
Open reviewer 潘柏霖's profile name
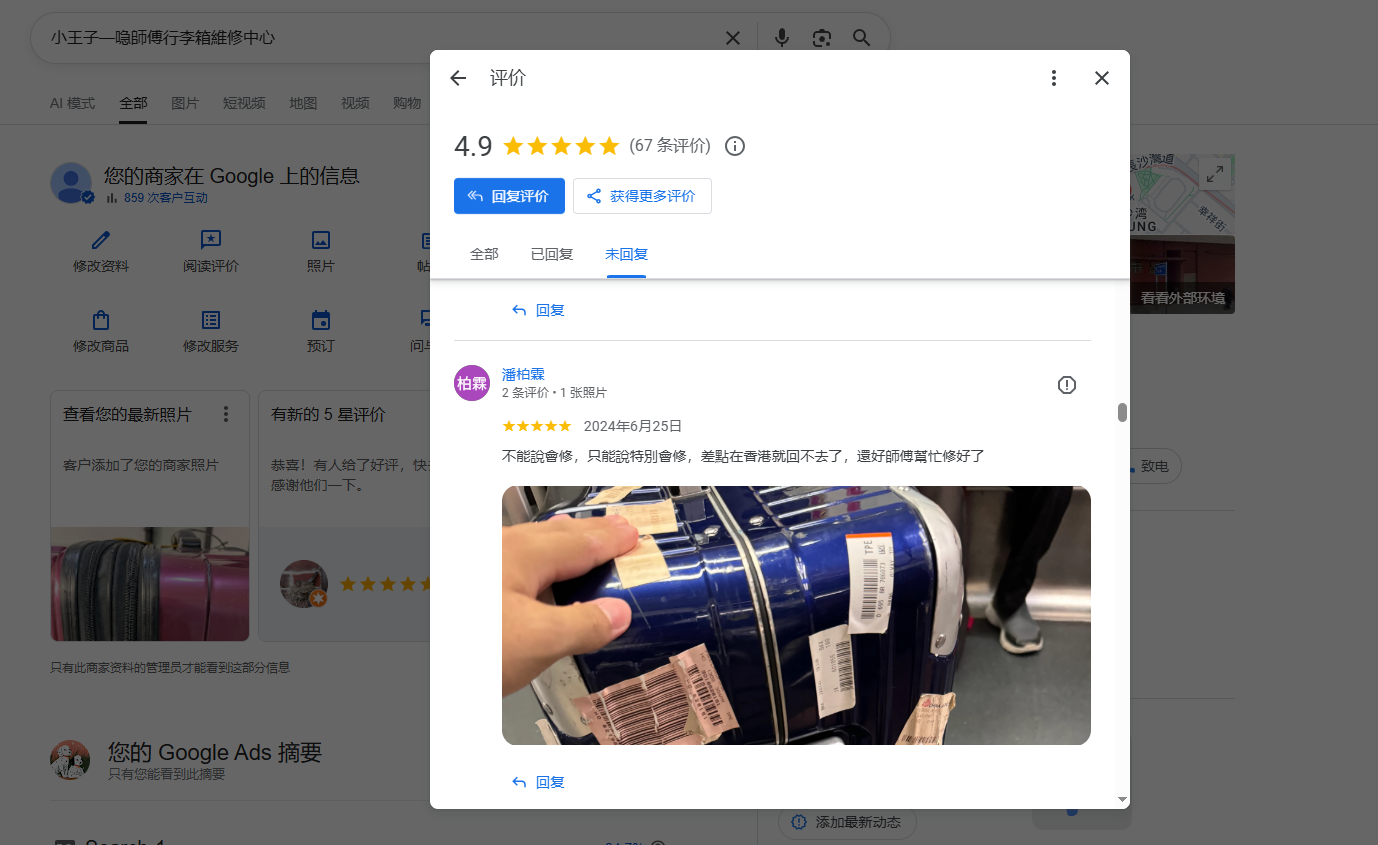[523, 374]
